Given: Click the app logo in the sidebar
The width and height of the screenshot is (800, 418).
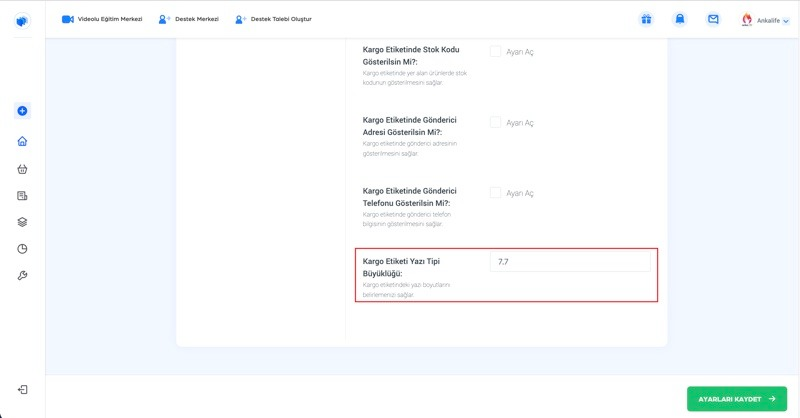Looking at the screenshot, I should [22, 21].
